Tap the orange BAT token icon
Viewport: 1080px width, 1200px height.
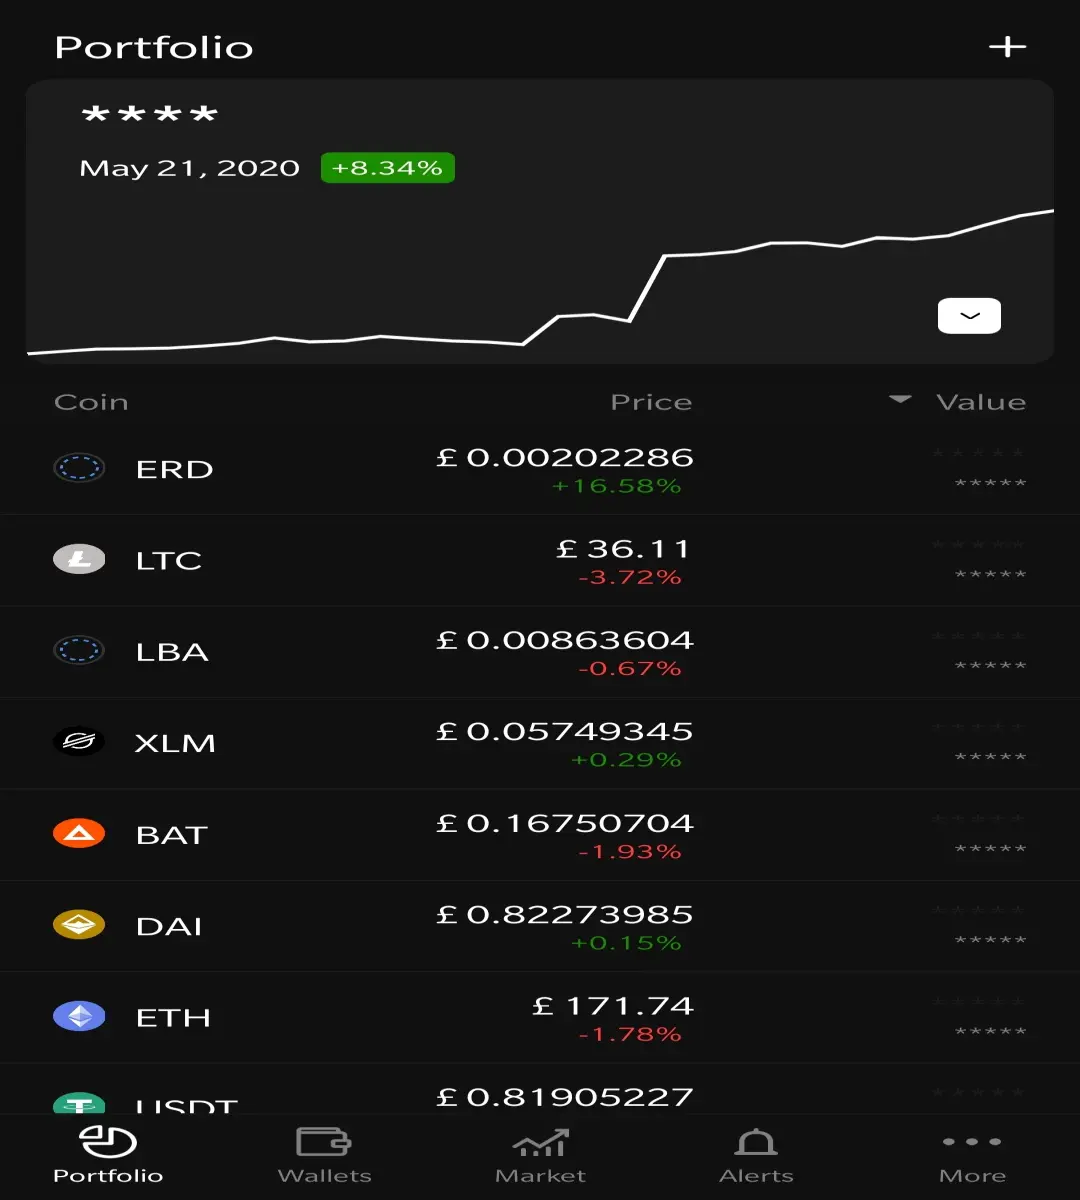79,833
